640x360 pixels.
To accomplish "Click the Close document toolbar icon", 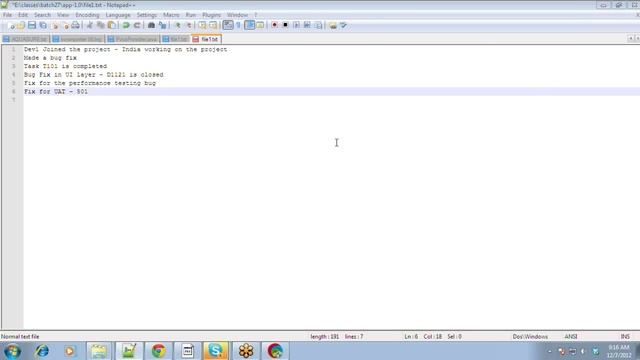I will tap(55, 25).
